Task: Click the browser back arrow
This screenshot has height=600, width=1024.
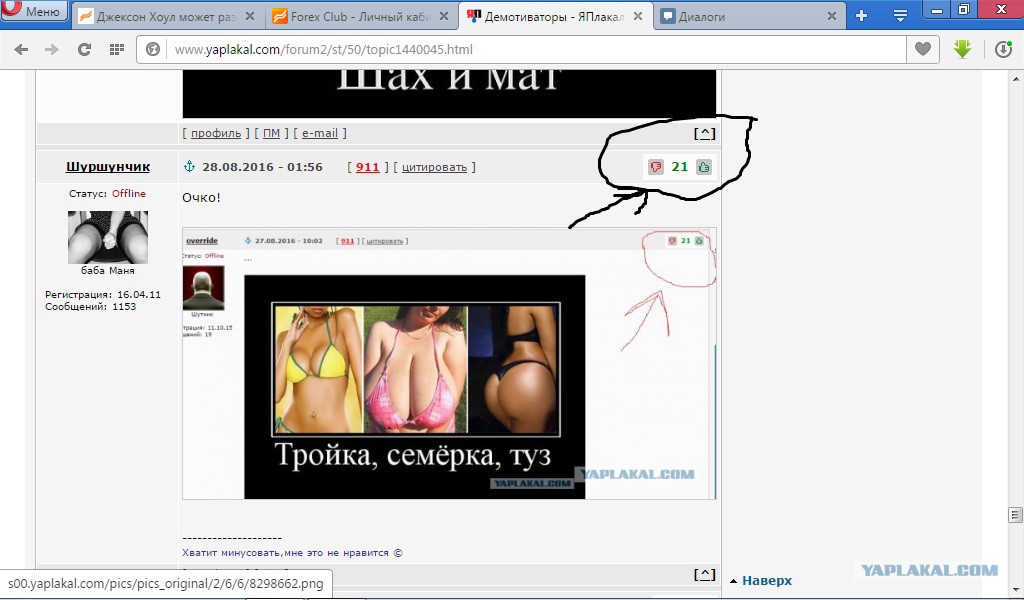Action: point(21,49)
